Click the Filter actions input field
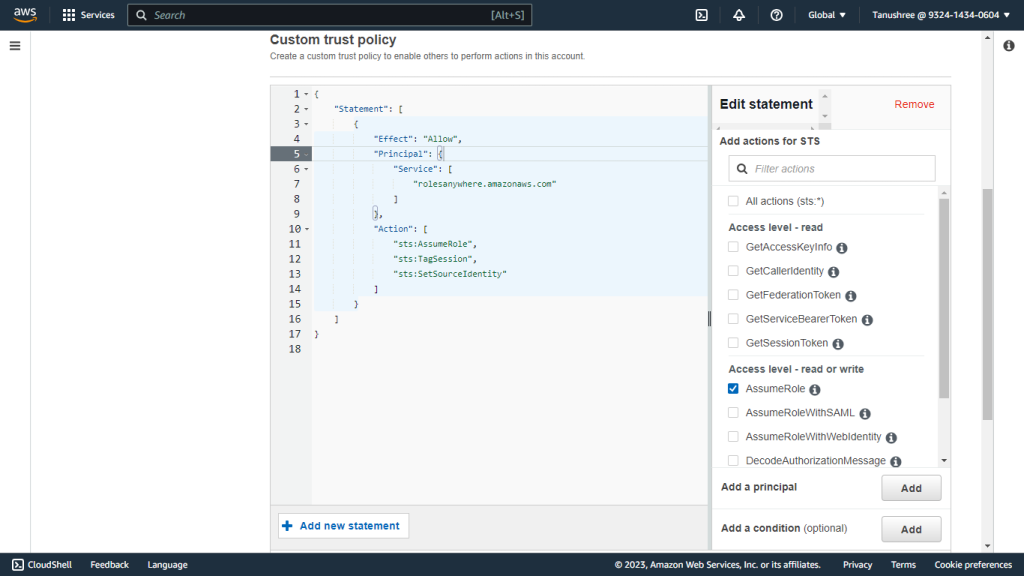 coord(831,168)
